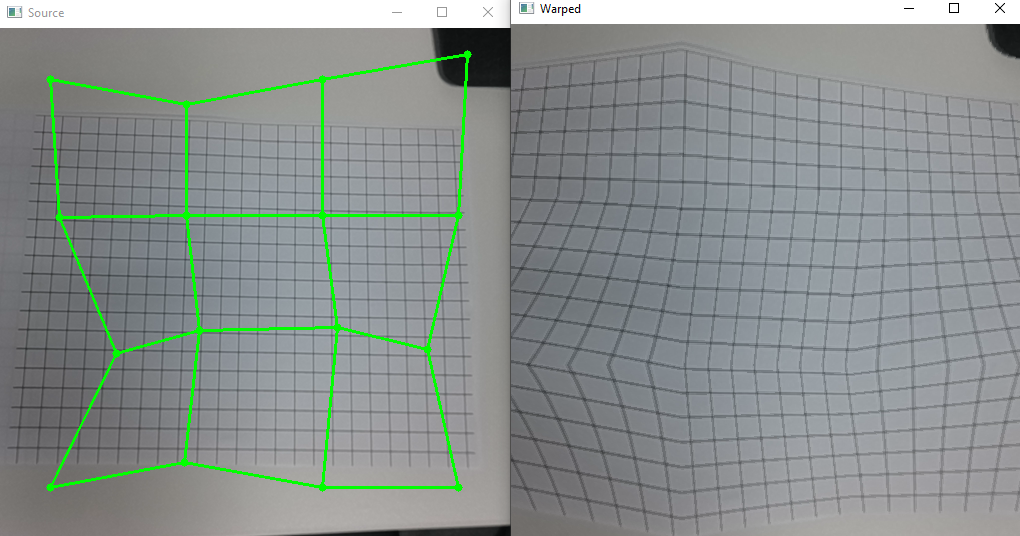Click the Source window's application icon
Screen dimensions: 1020x536
14,12
